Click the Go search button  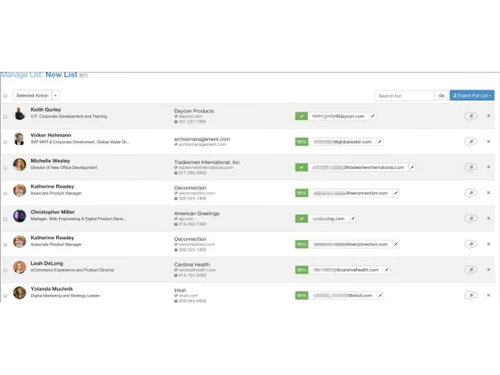(441, 96)
